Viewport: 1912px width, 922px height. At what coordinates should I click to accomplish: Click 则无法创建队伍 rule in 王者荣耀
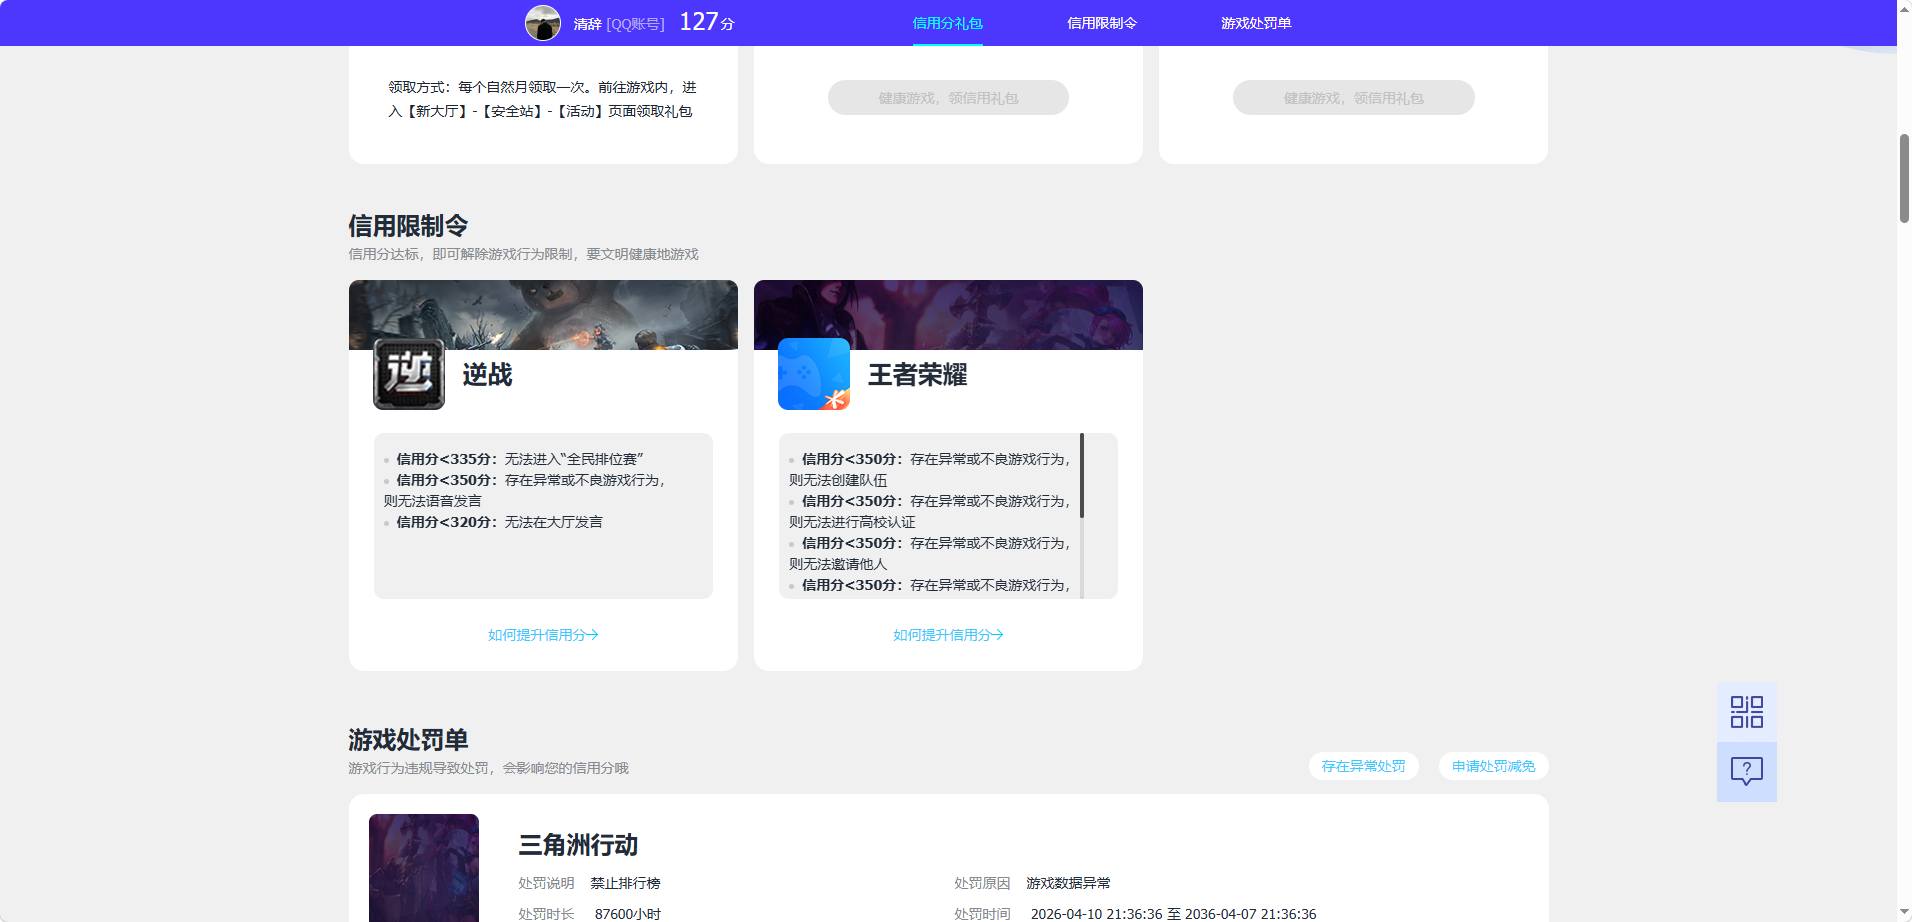pos(838,480)
